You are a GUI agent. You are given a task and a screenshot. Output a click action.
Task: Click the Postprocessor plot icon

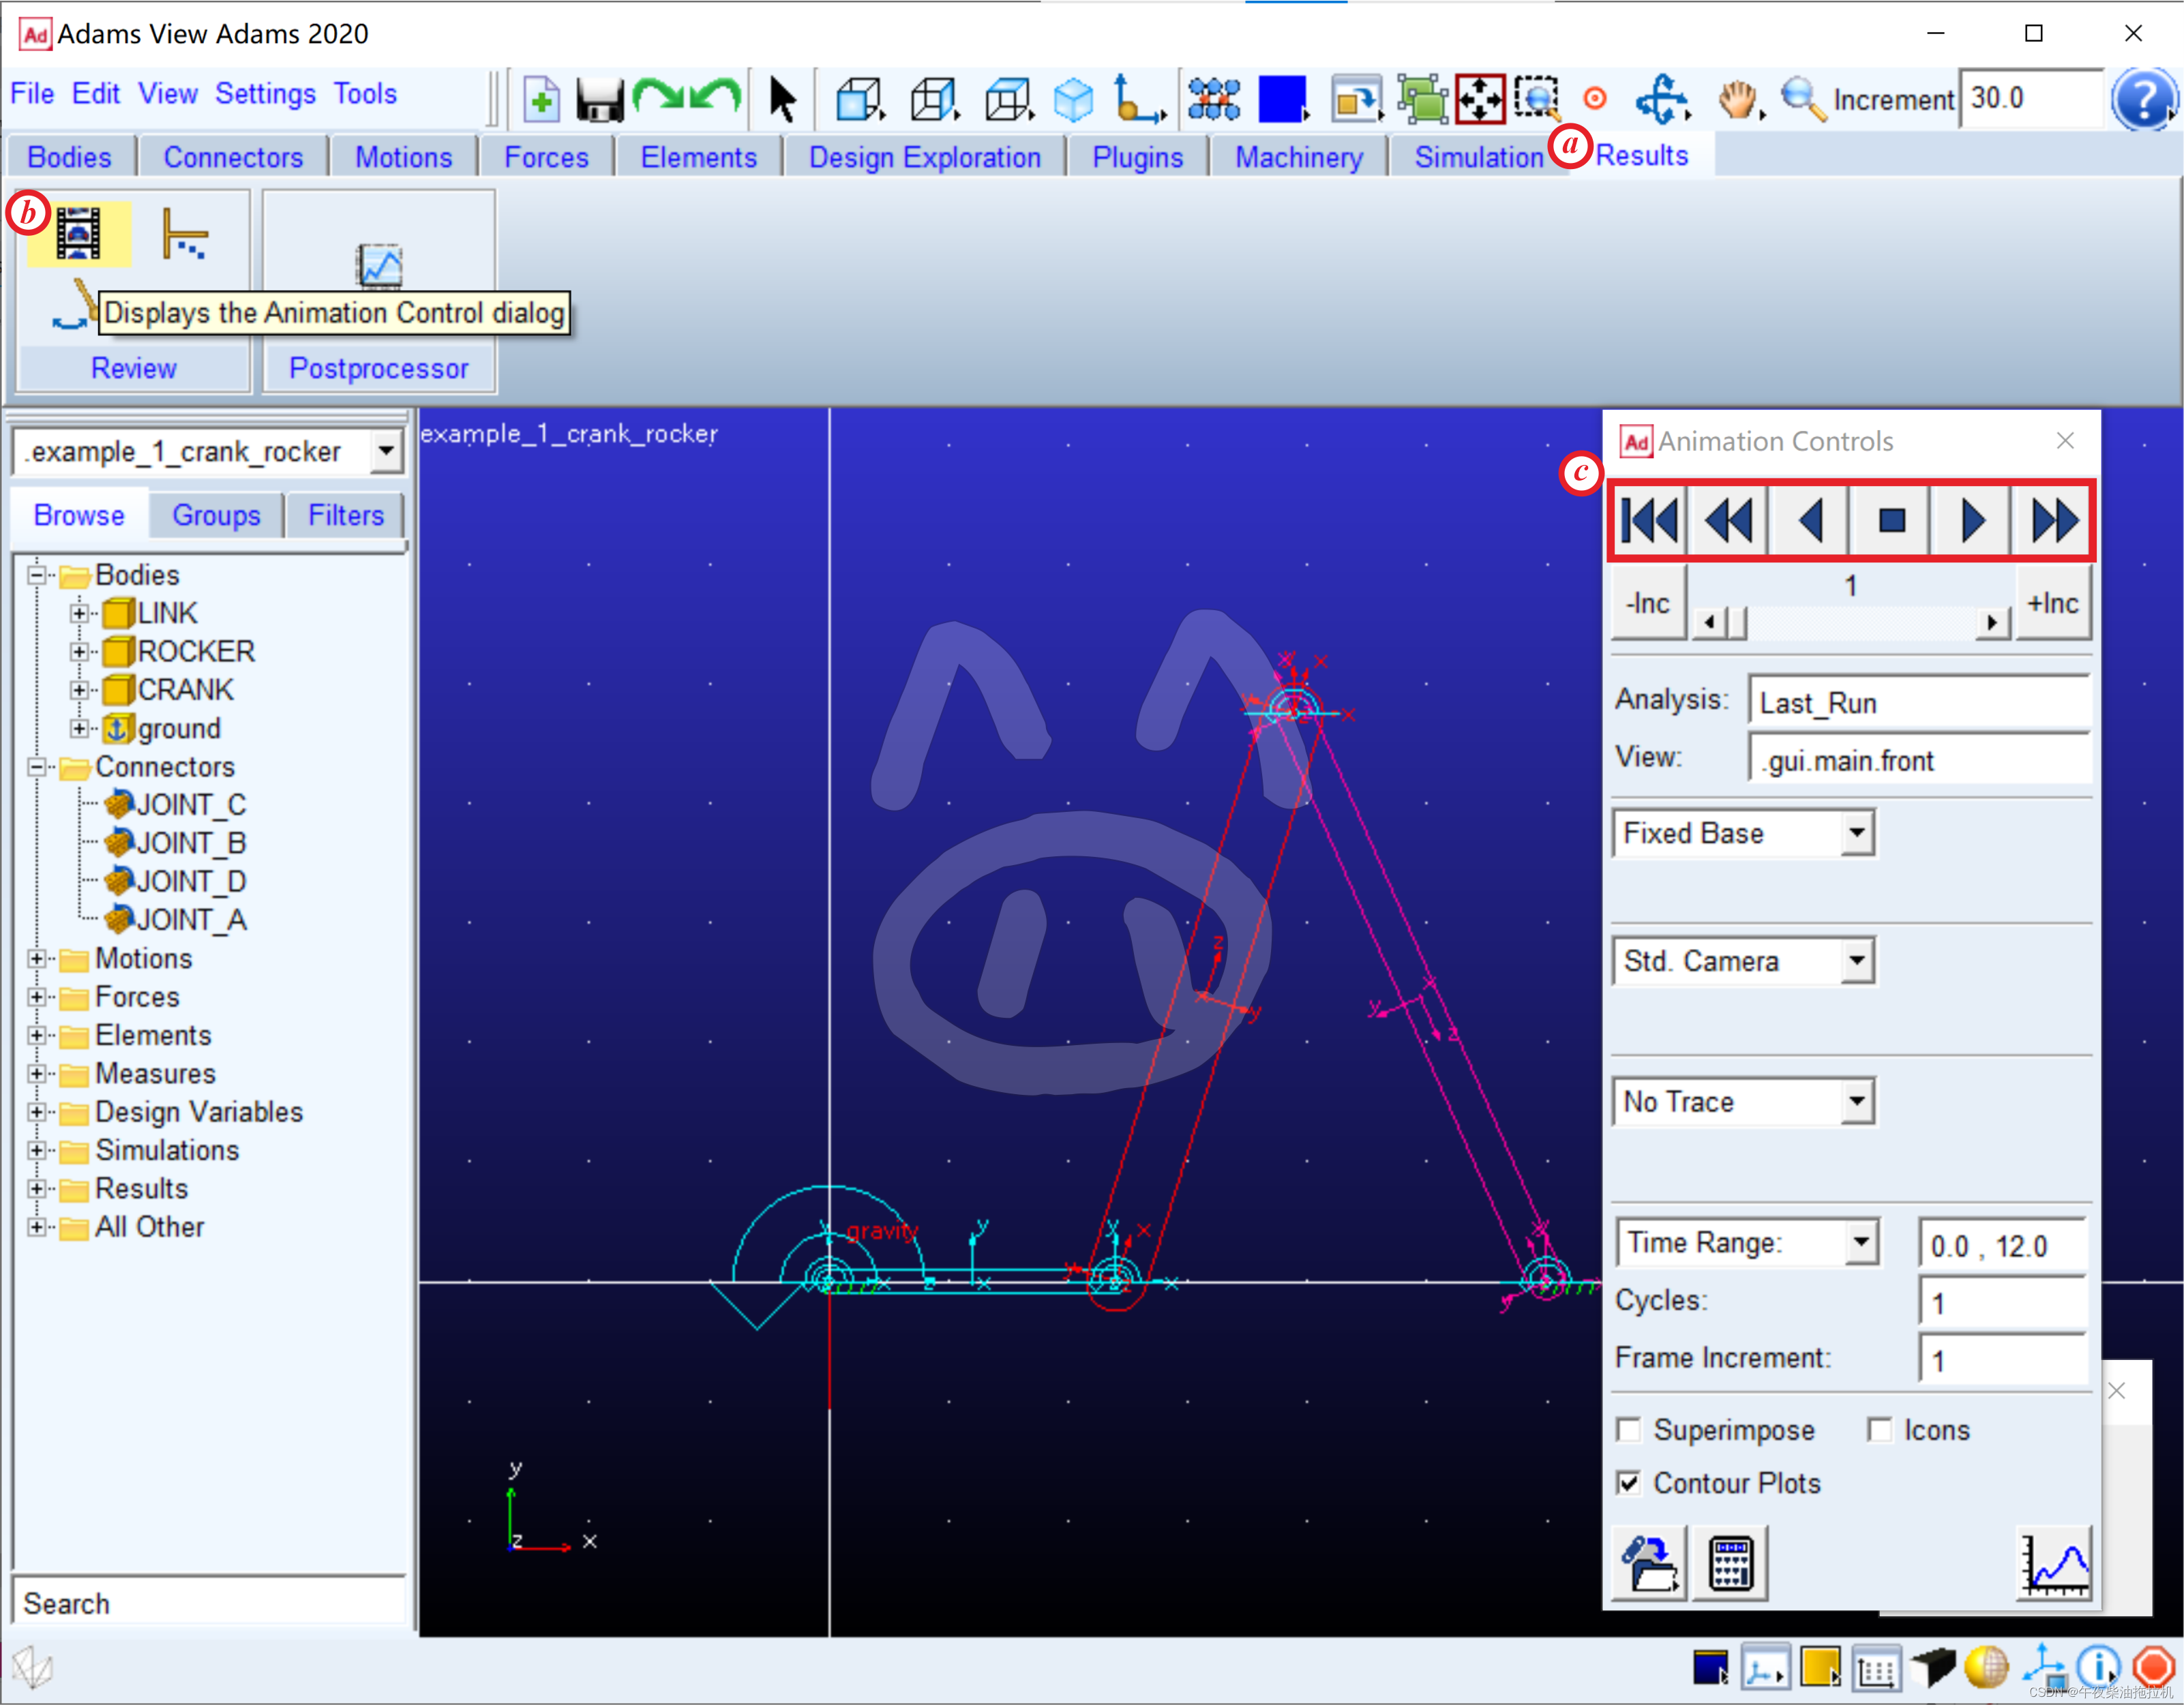click(x=379, y=266)
